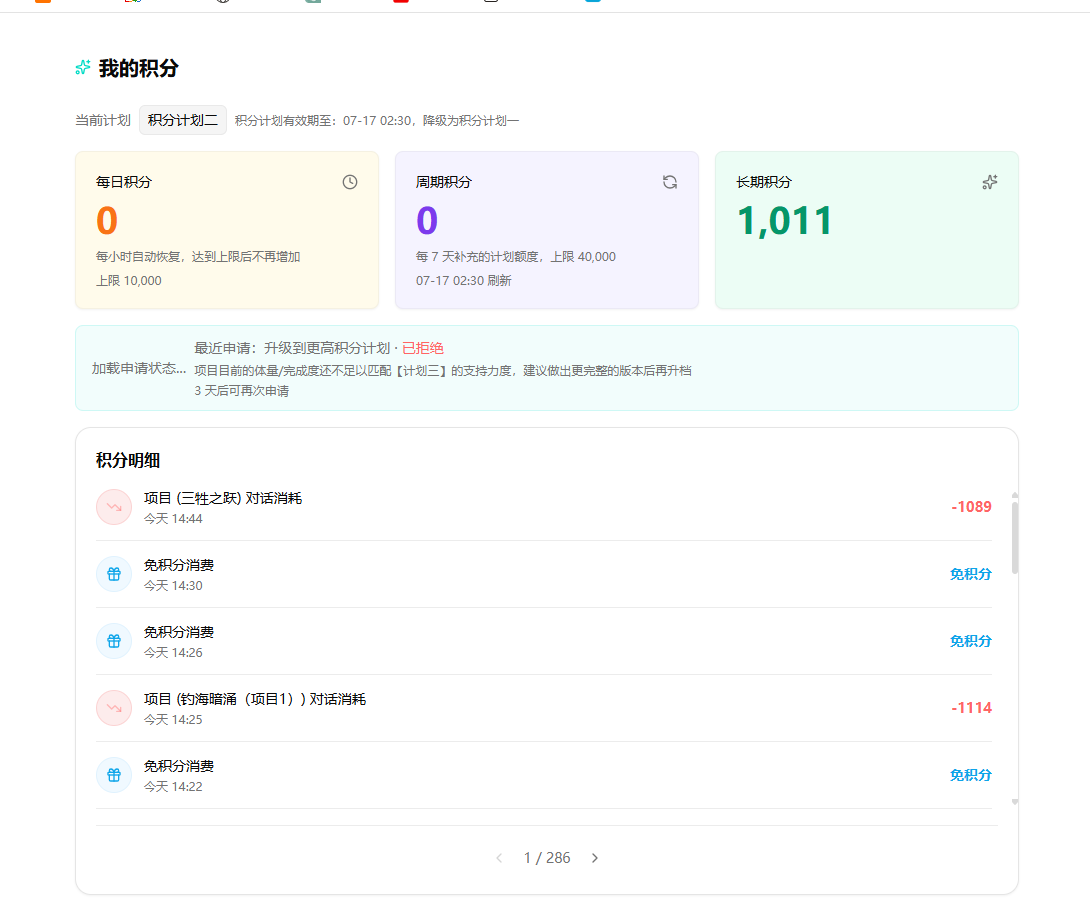Click the scrollbar thumb in 积分明细 list

[1015, 537]
